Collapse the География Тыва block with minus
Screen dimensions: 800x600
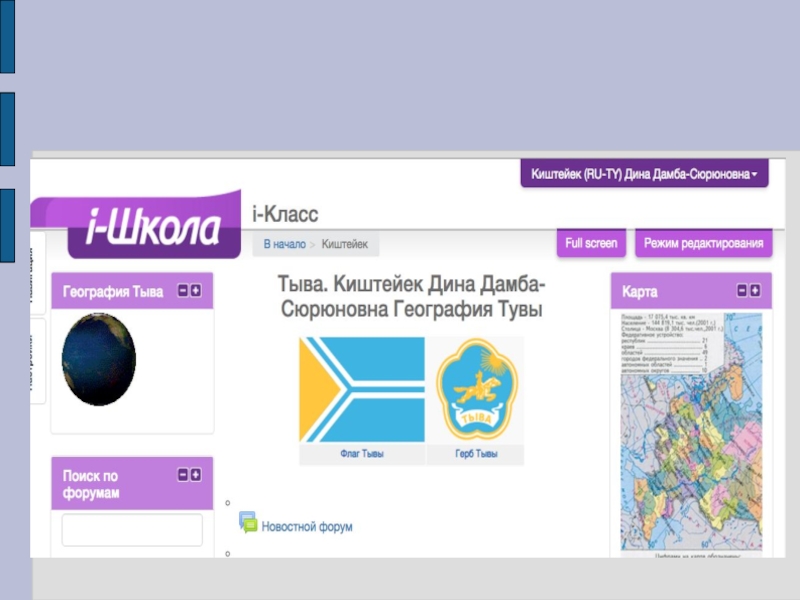pos(183,291)
